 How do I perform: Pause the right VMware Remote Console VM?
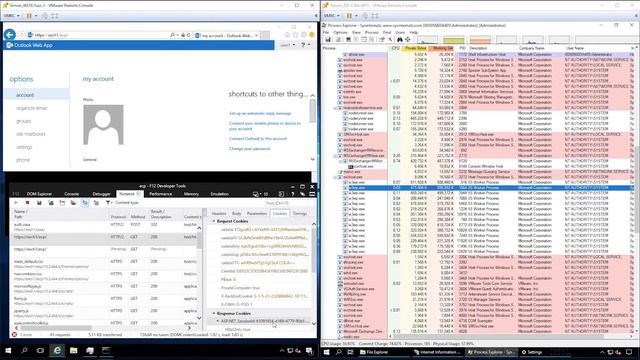[x=349, y=16]
